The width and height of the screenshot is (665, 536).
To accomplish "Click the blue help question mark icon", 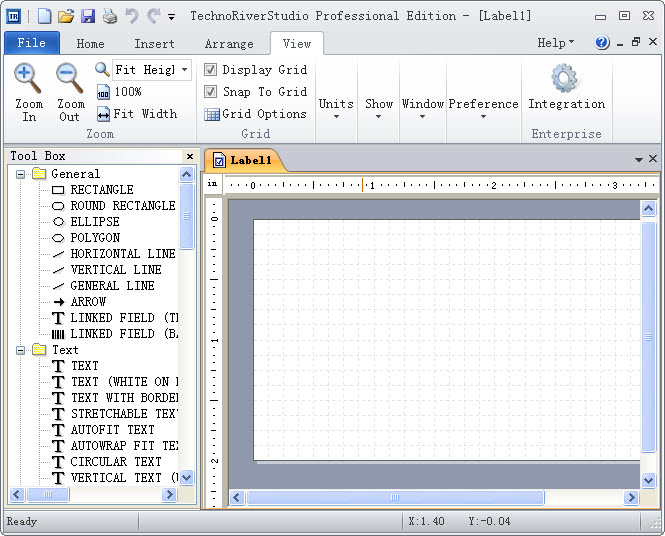I will (x=602, y=43).
